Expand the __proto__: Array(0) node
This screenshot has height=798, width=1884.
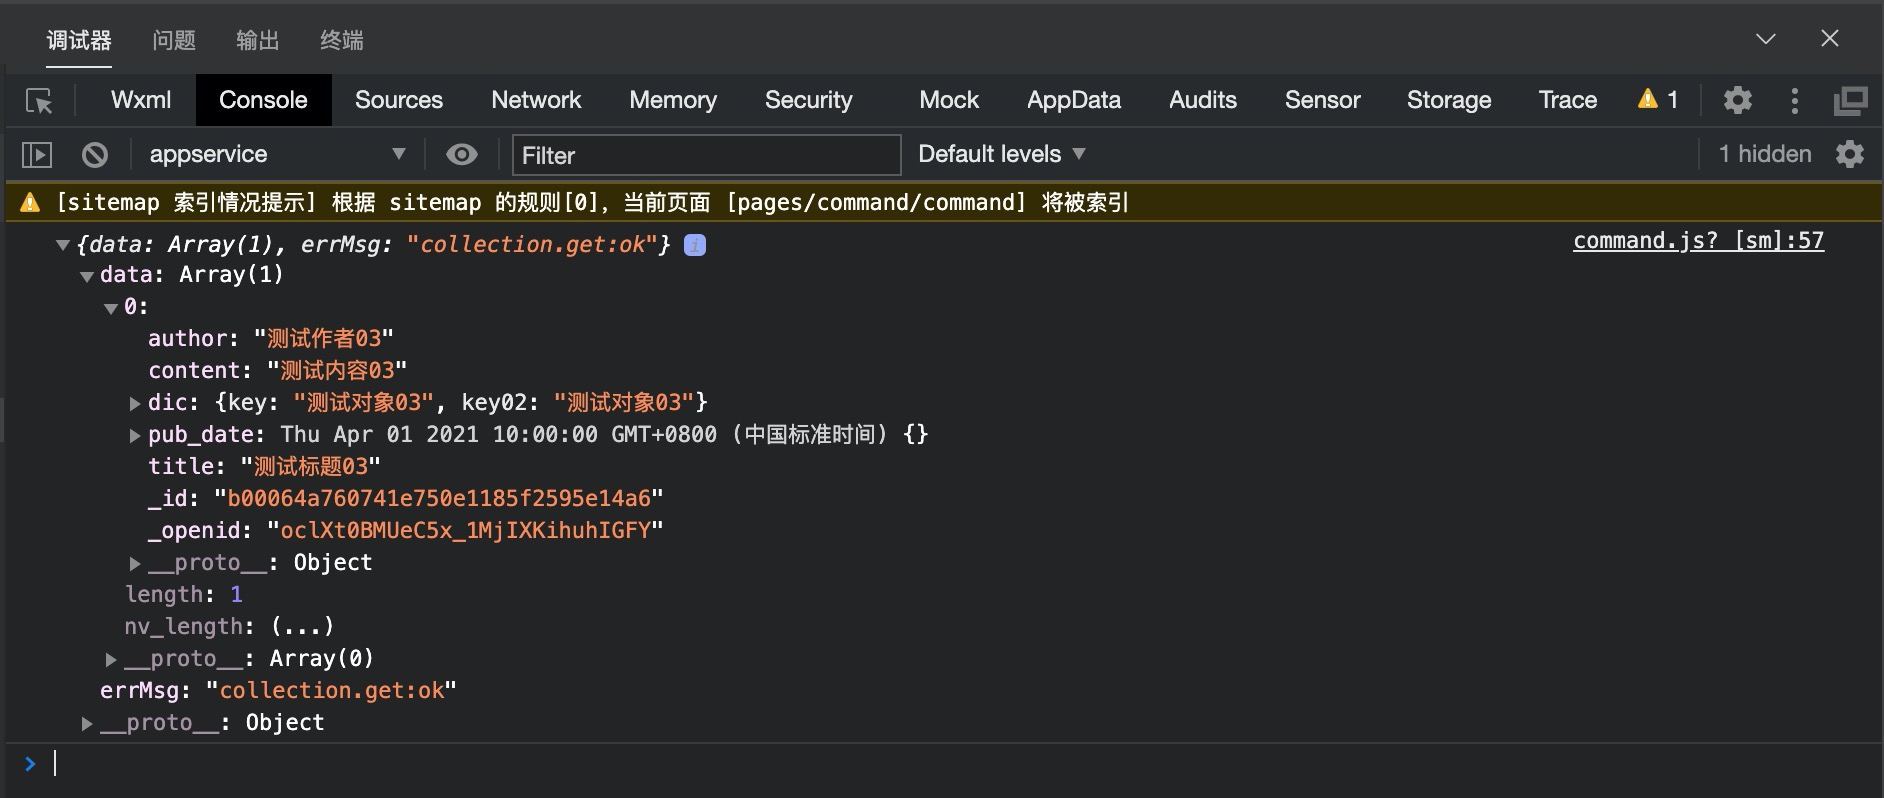111,659
